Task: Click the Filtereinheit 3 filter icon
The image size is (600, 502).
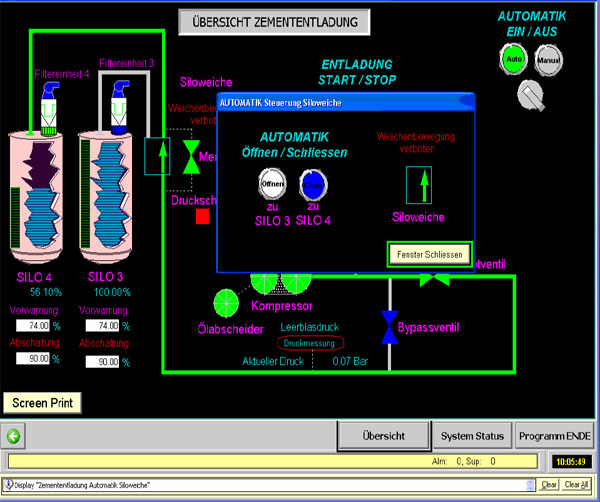Action: click(118, 105)
